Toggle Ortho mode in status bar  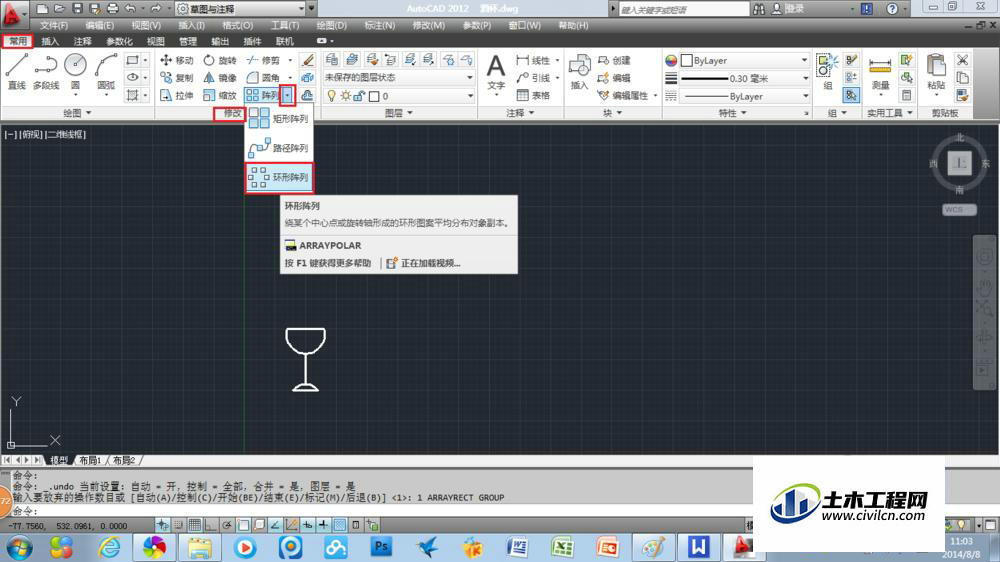click(x=210, y=525)
